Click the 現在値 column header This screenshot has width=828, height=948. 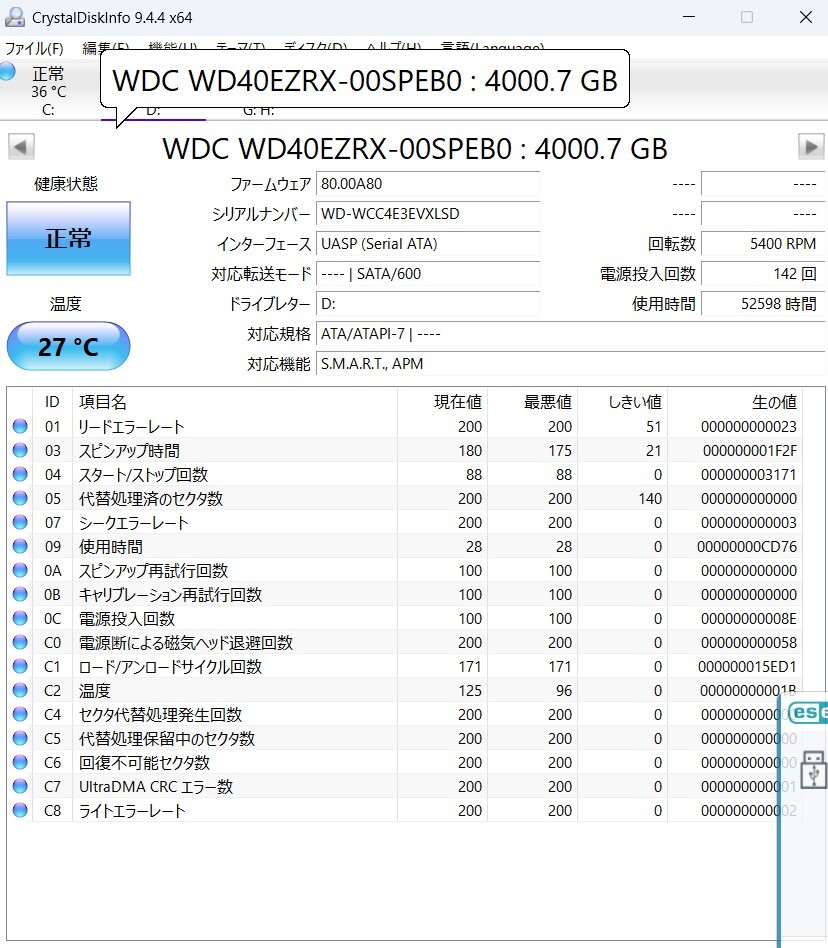[442, 402]
